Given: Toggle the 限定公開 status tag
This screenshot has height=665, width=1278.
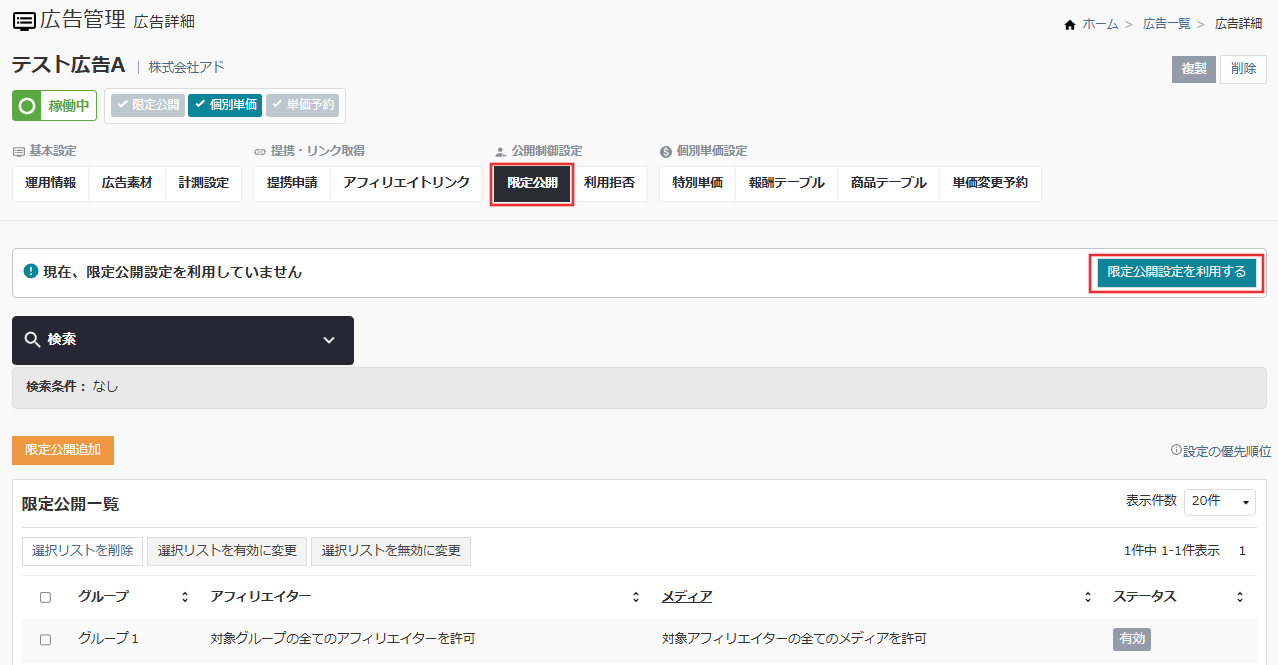Looking at the screenshot, I should 147,105.
